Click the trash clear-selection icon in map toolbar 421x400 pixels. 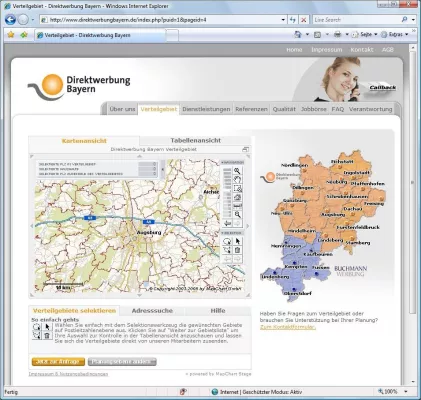237,250
